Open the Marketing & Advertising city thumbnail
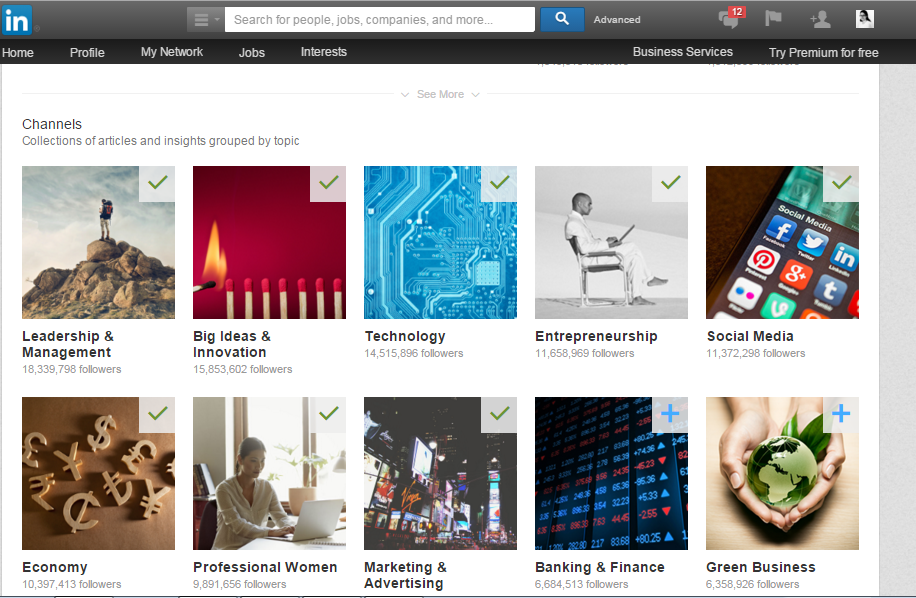The image size is (916, 598). (440, 474)
